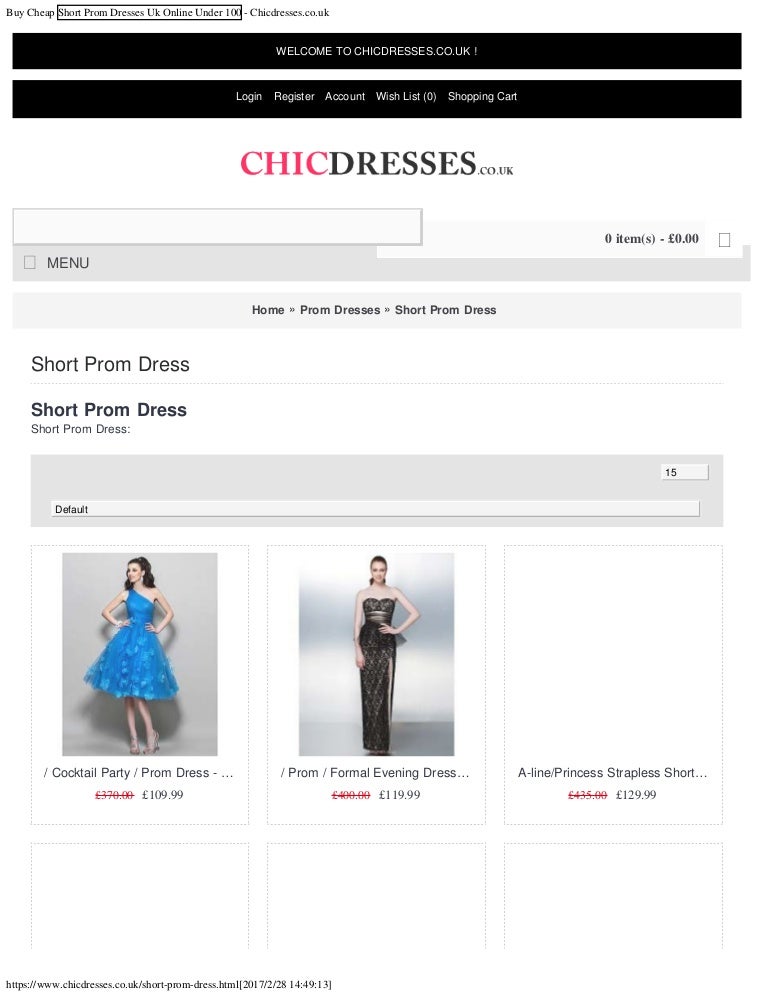Click the CHICDRESSES.co.uk logo

[x=377, y=163]
